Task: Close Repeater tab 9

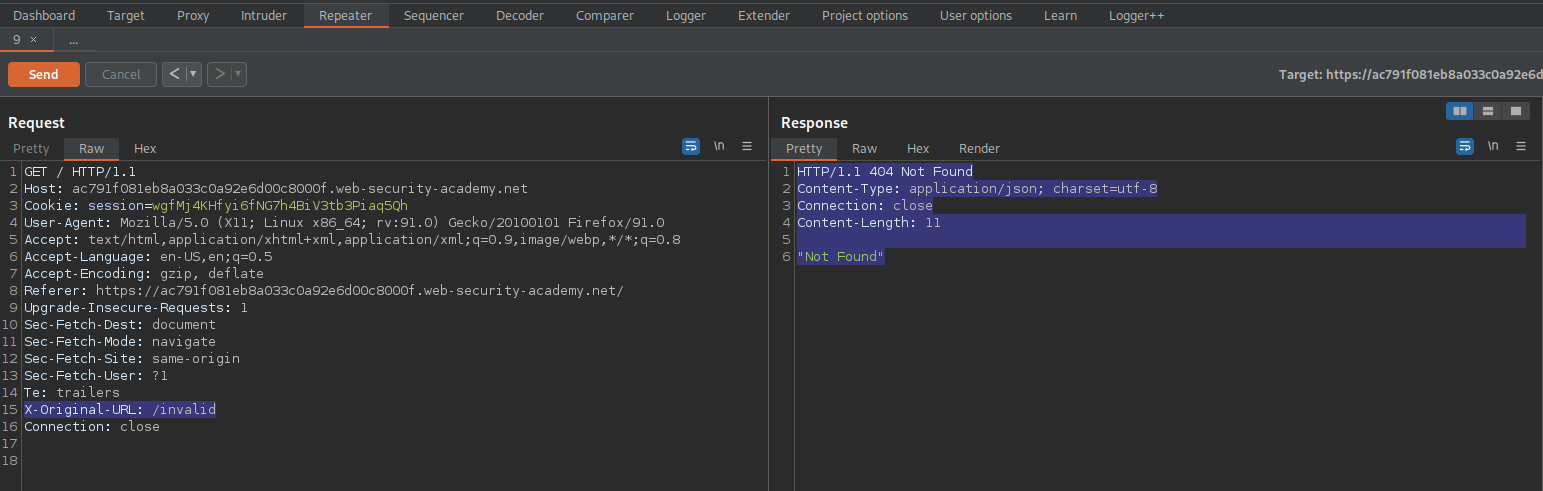Action: pos(33,40)
